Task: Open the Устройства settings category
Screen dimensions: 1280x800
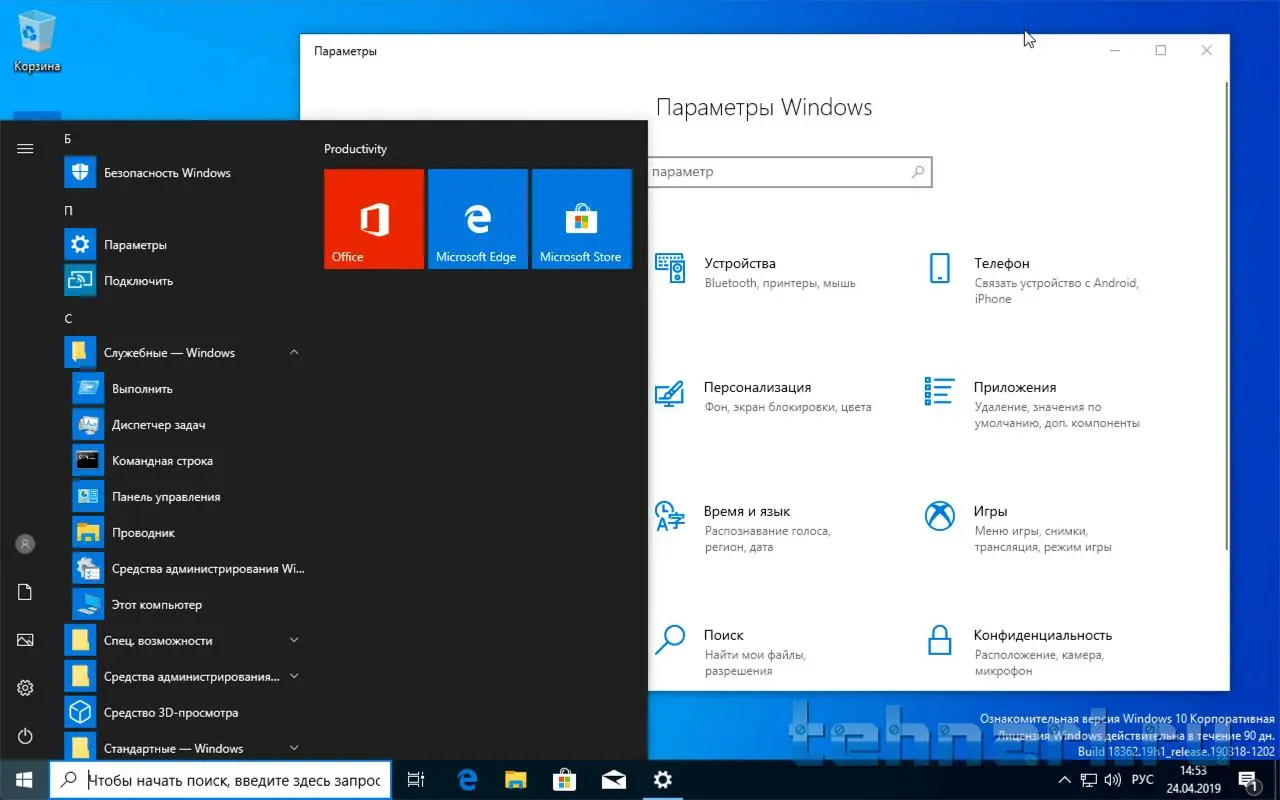Action: [739, 264]
